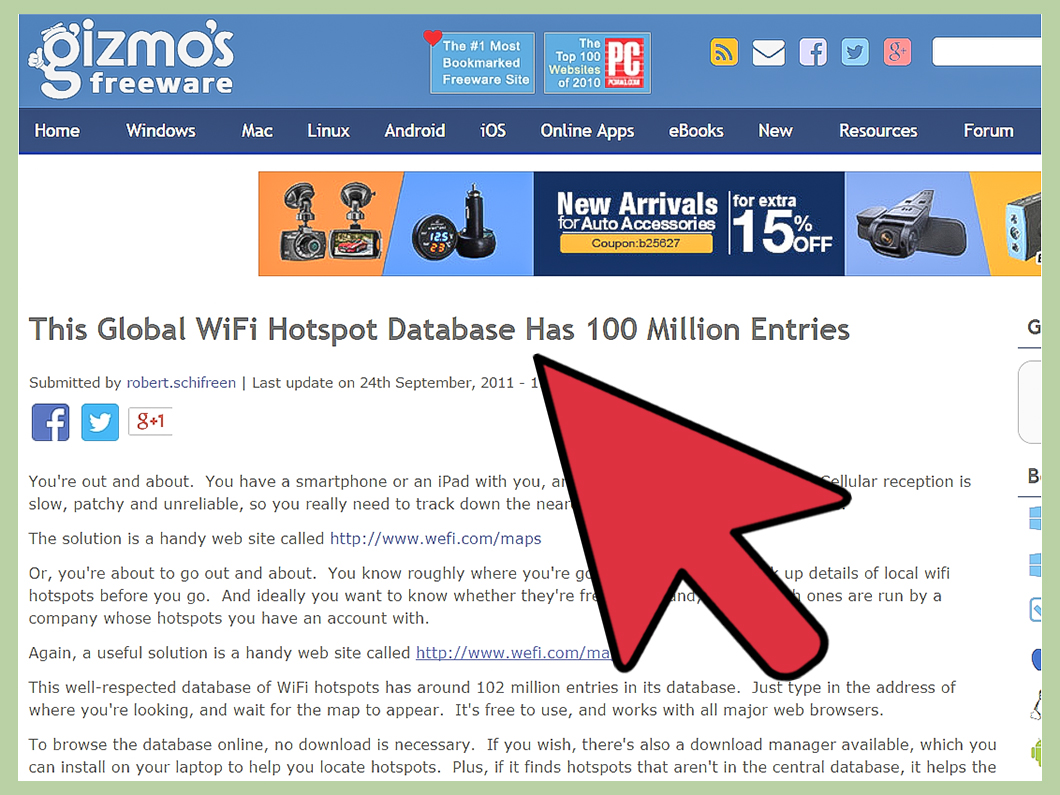
Task: Share article with Twitter button below byline
Action: pyautogui.click(x=100, y=422)
